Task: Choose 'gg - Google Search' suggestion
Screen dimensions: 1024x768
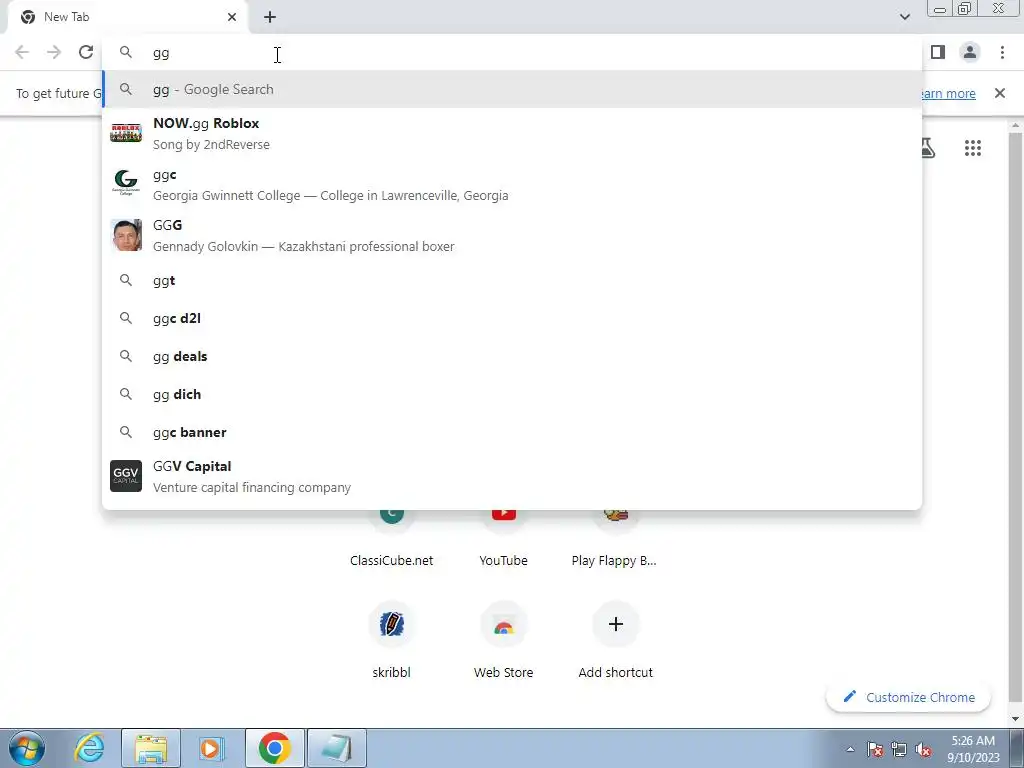Action: click(512, 89)
